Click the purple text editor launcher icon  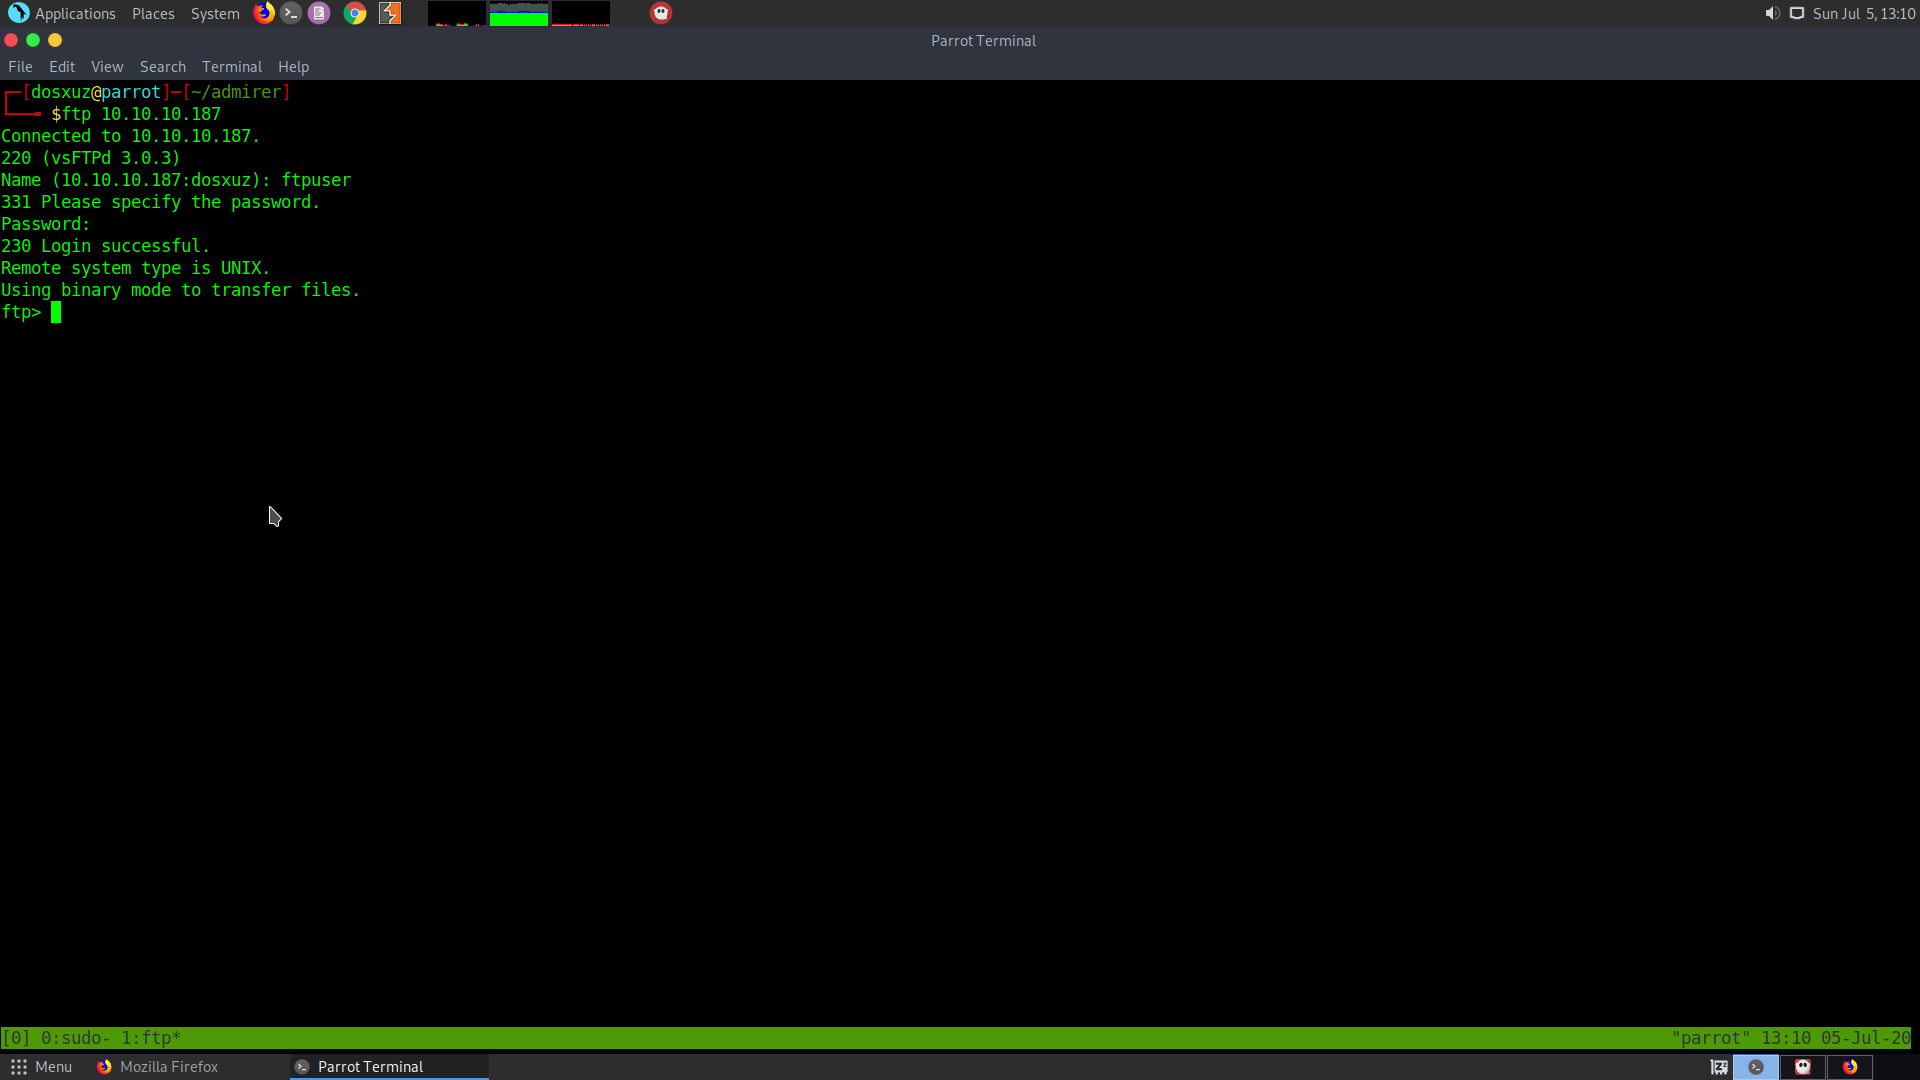(x=319, y=13)
